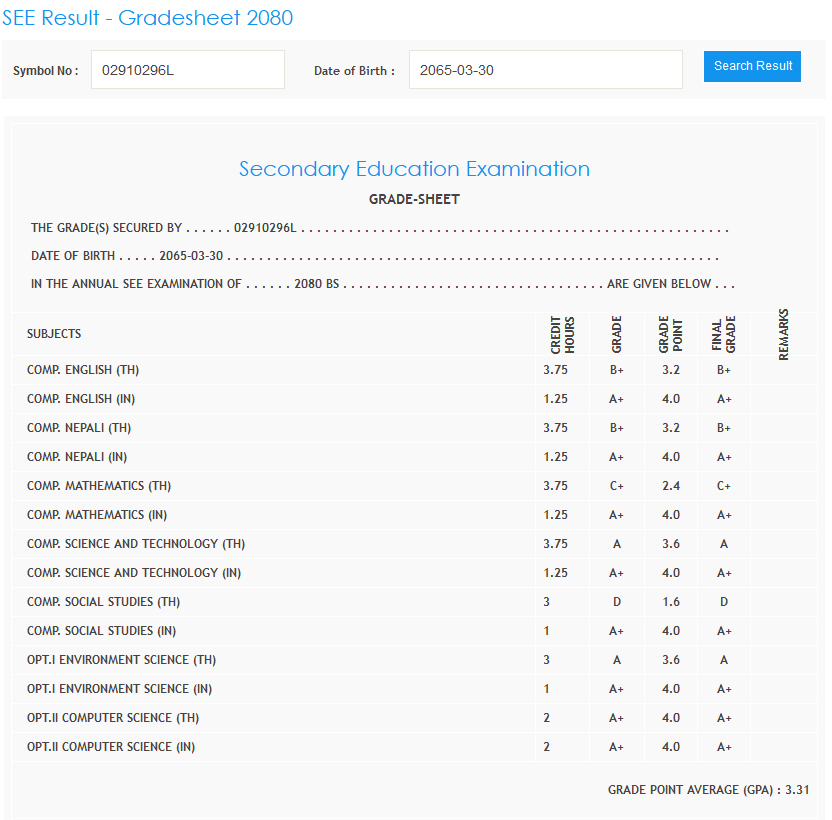Select the CREDIT HOURS column header
This screenshot has height=820, width=832.
563,336
